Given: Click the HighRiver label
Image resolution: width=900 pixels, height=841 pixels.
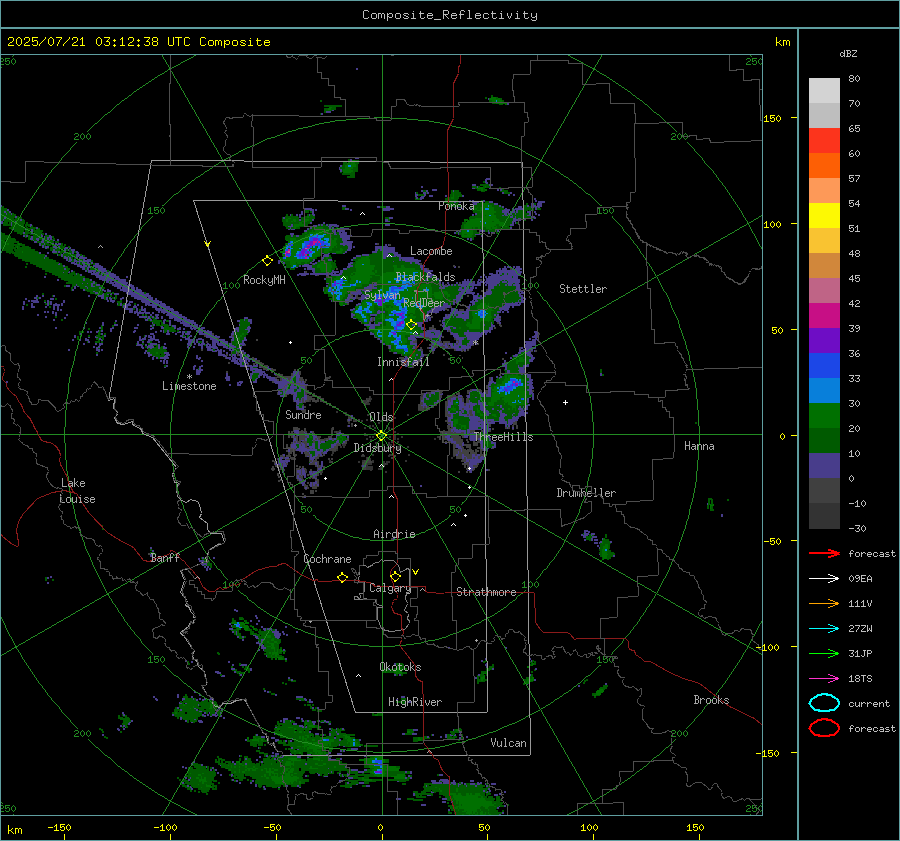Looking at the screenshot, I should tap(415, 702).
